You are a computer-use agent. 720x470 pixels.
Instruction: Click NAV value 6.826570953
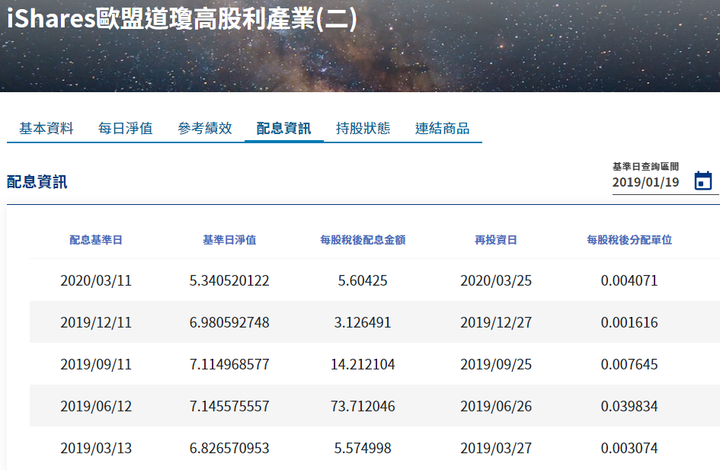(229, 448)
